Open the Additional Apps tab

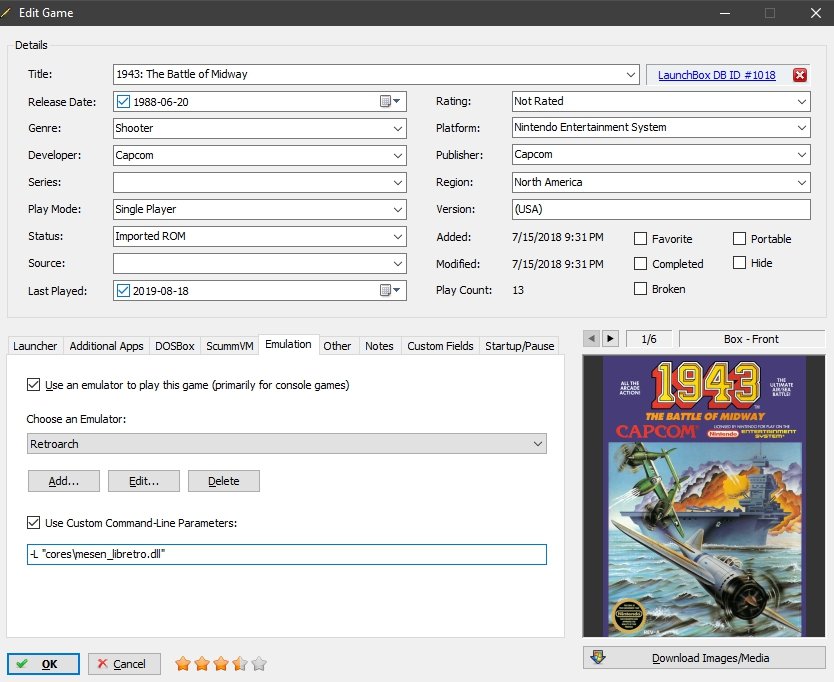click(106, 346)
